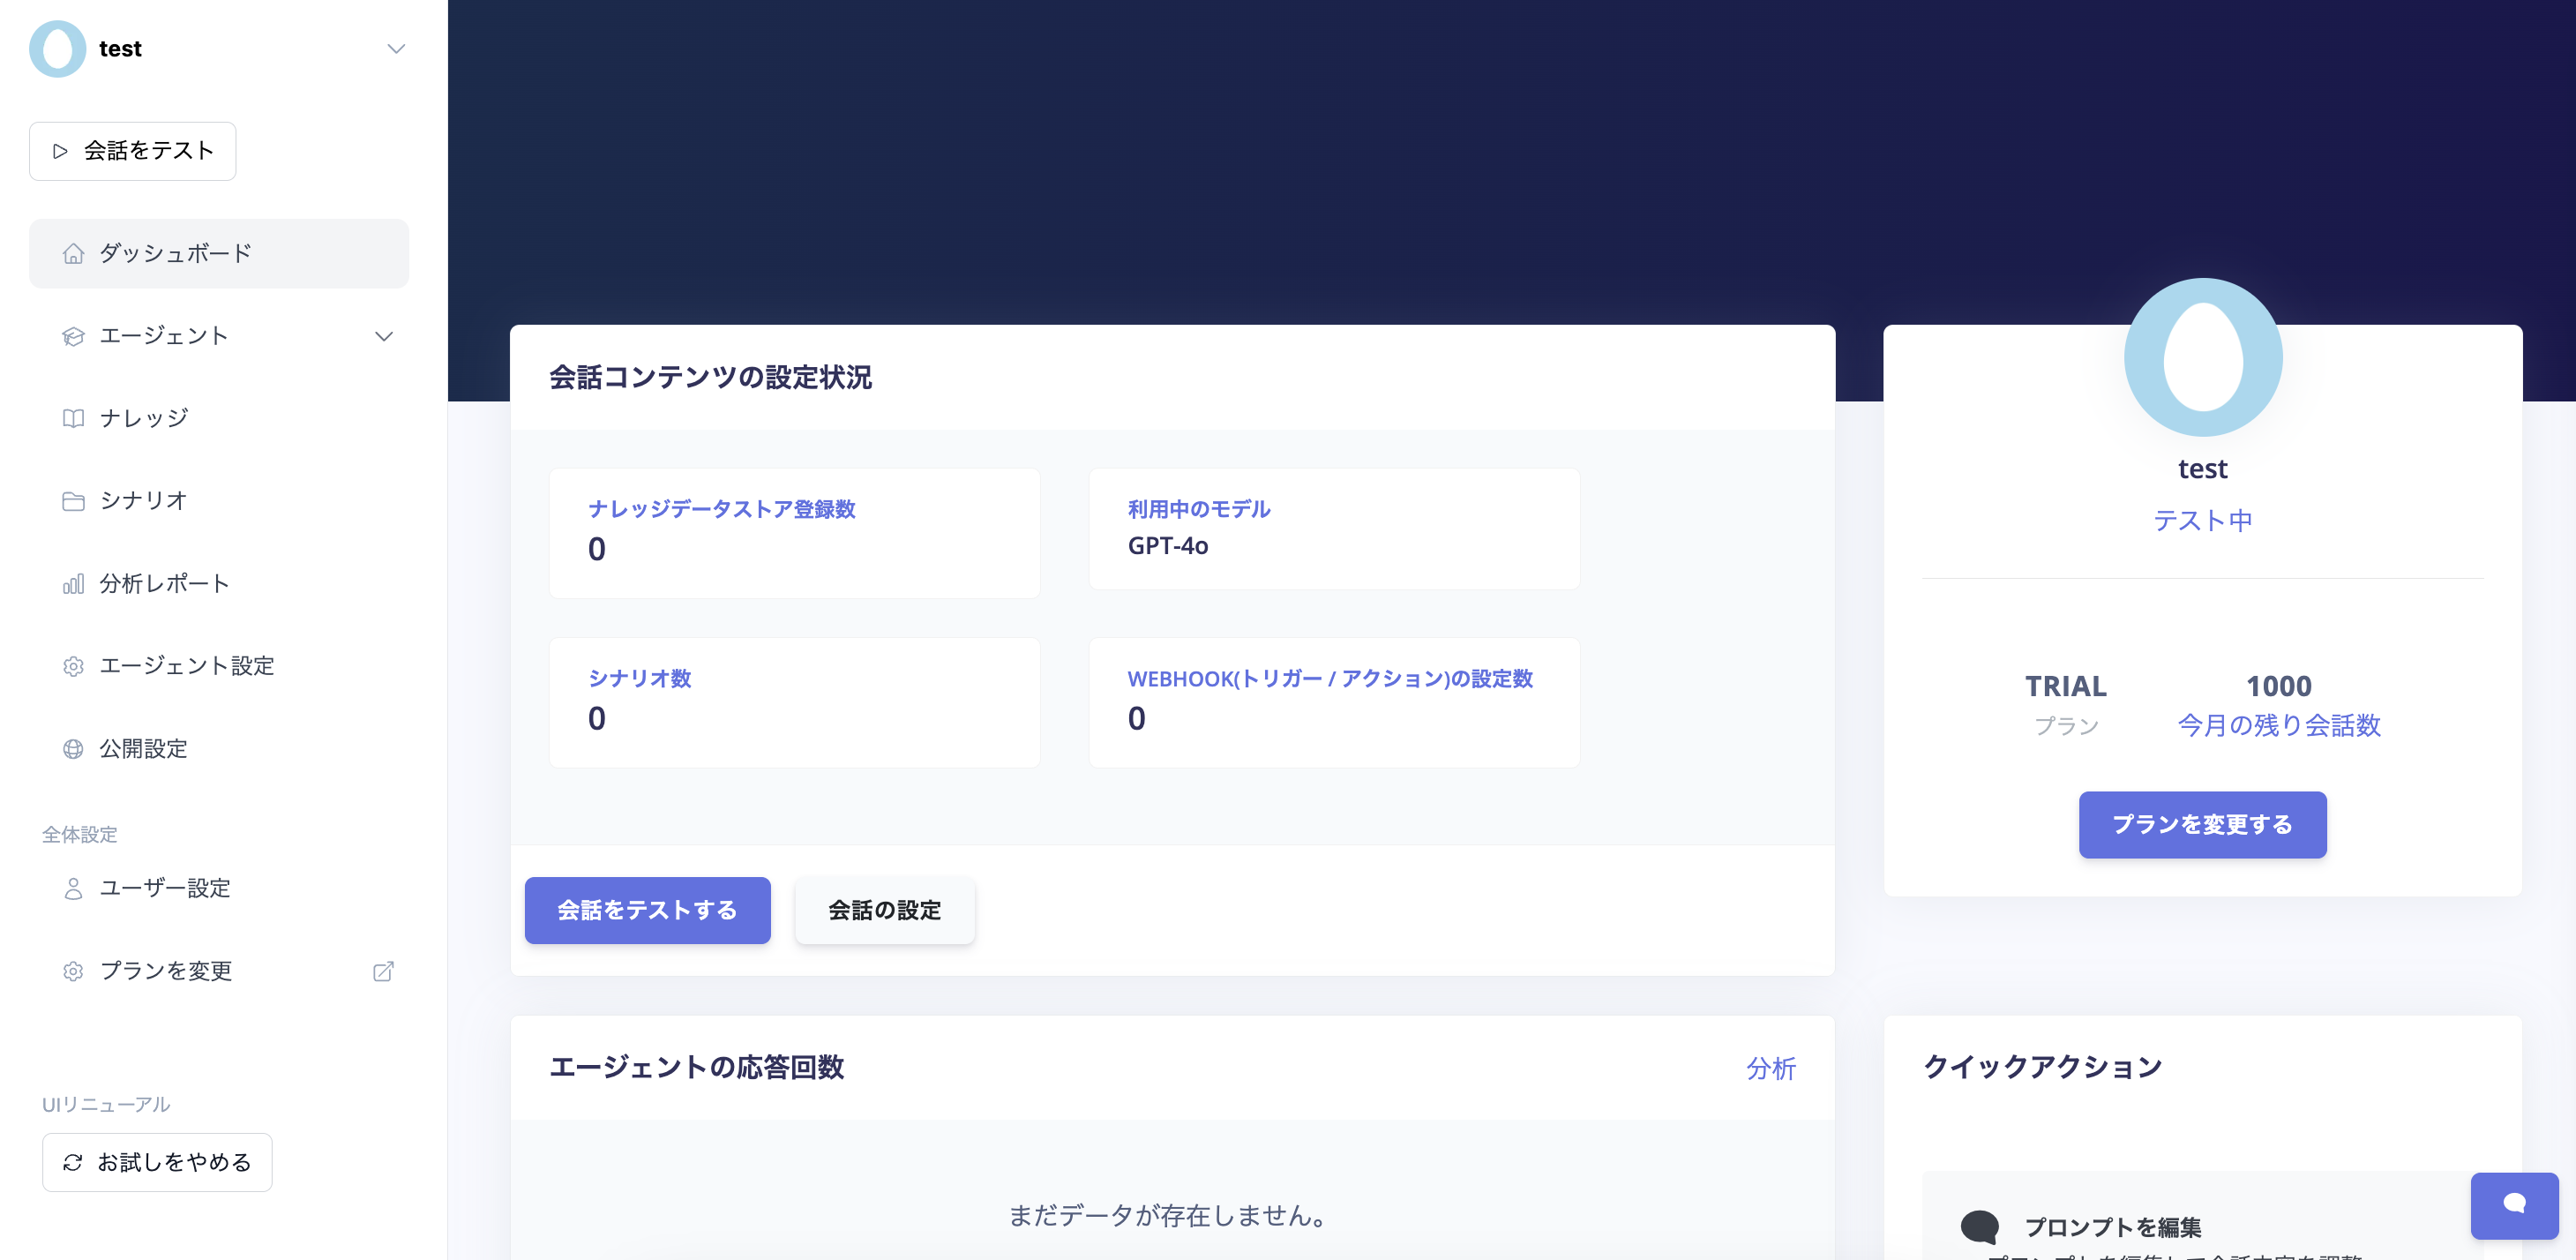Click the gear icon beside エージェント設定
This screenshot has width=2576, height=1260.
(73, 666)
